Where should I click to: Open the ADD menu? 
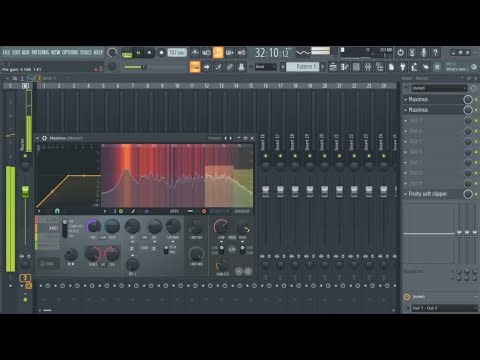pyautogui.click(x=26, y=52)
